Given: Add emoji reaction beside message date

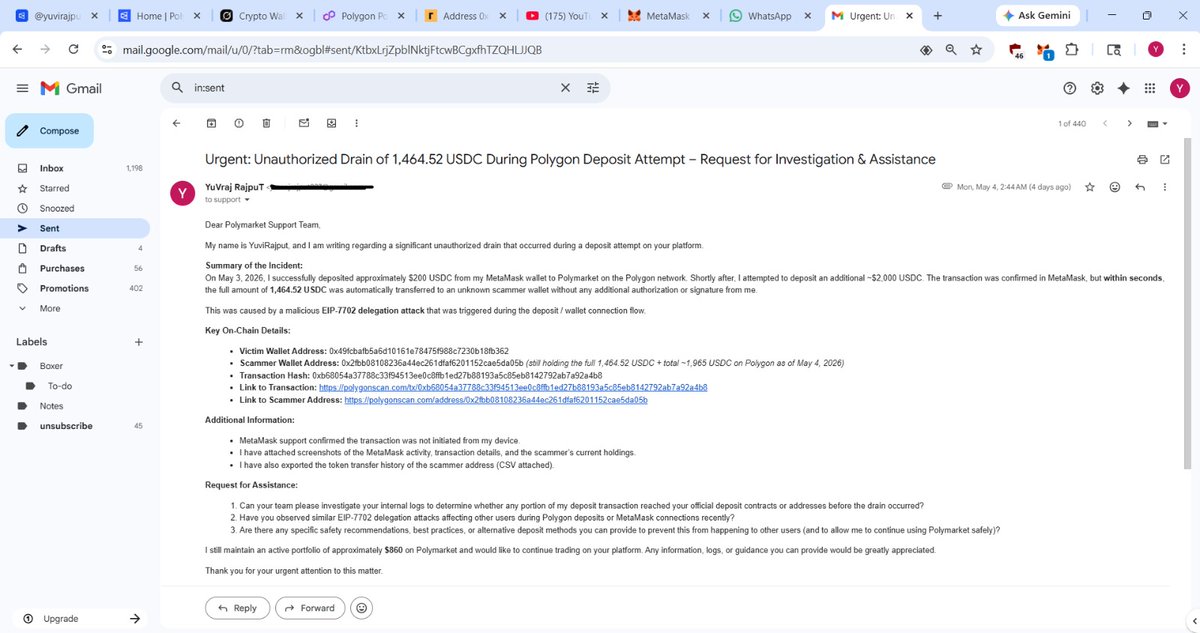Looking at the screenshot, I should pos(1115,187).
